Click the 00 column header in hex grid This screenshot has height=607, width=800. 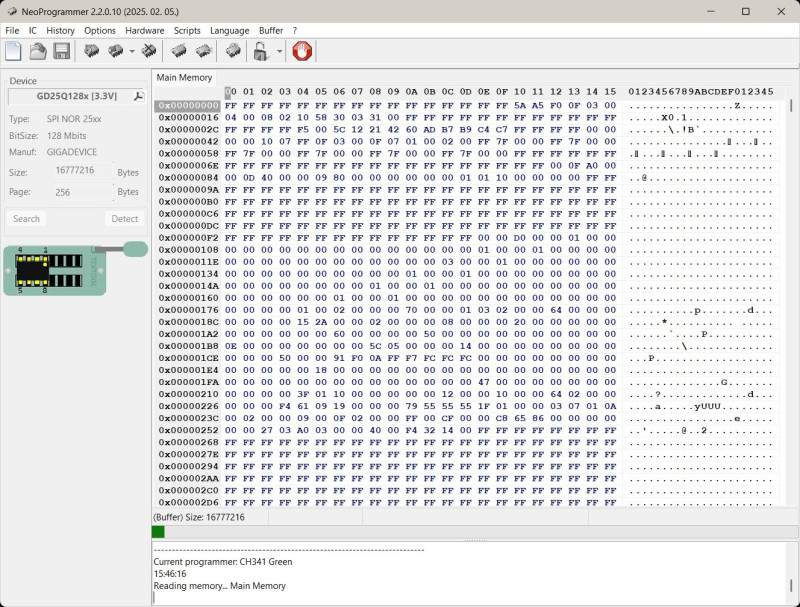pyautogui.click(x=231, y=92)
